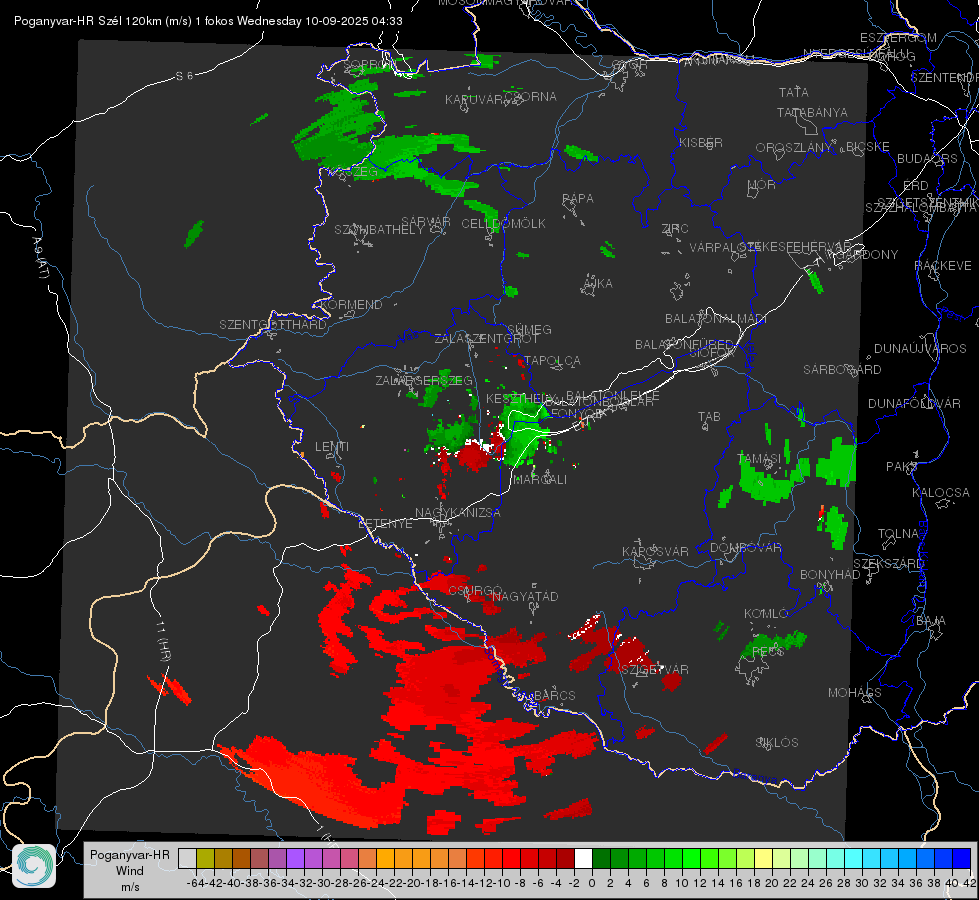Select the MARCALI label

point(539,479)
